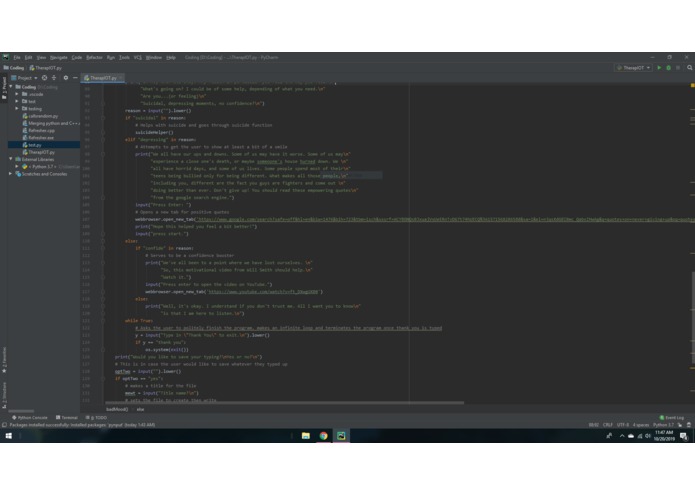The image size is (695, 494).
Task: Open Windows Start menu
Action: [8, 436]
